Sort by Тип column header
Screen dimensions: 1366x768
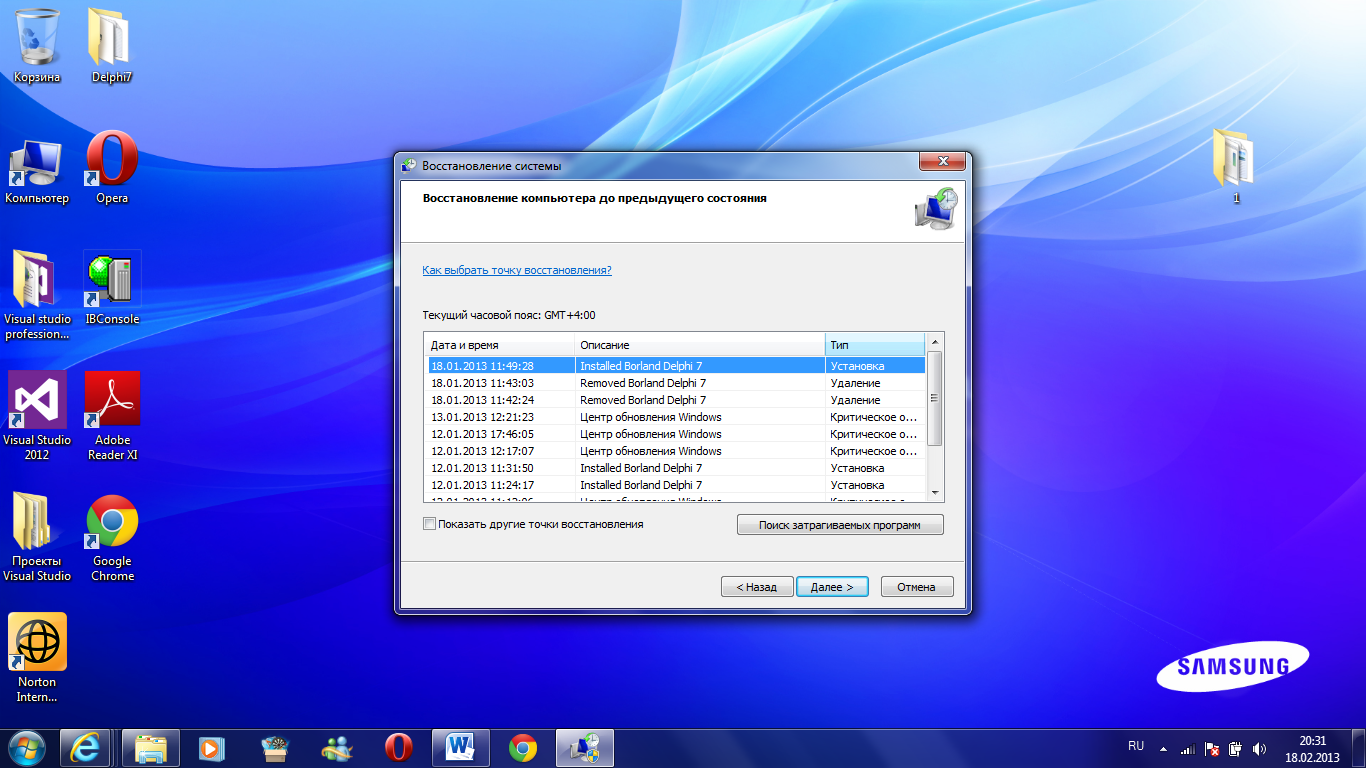tap(875, 345)
